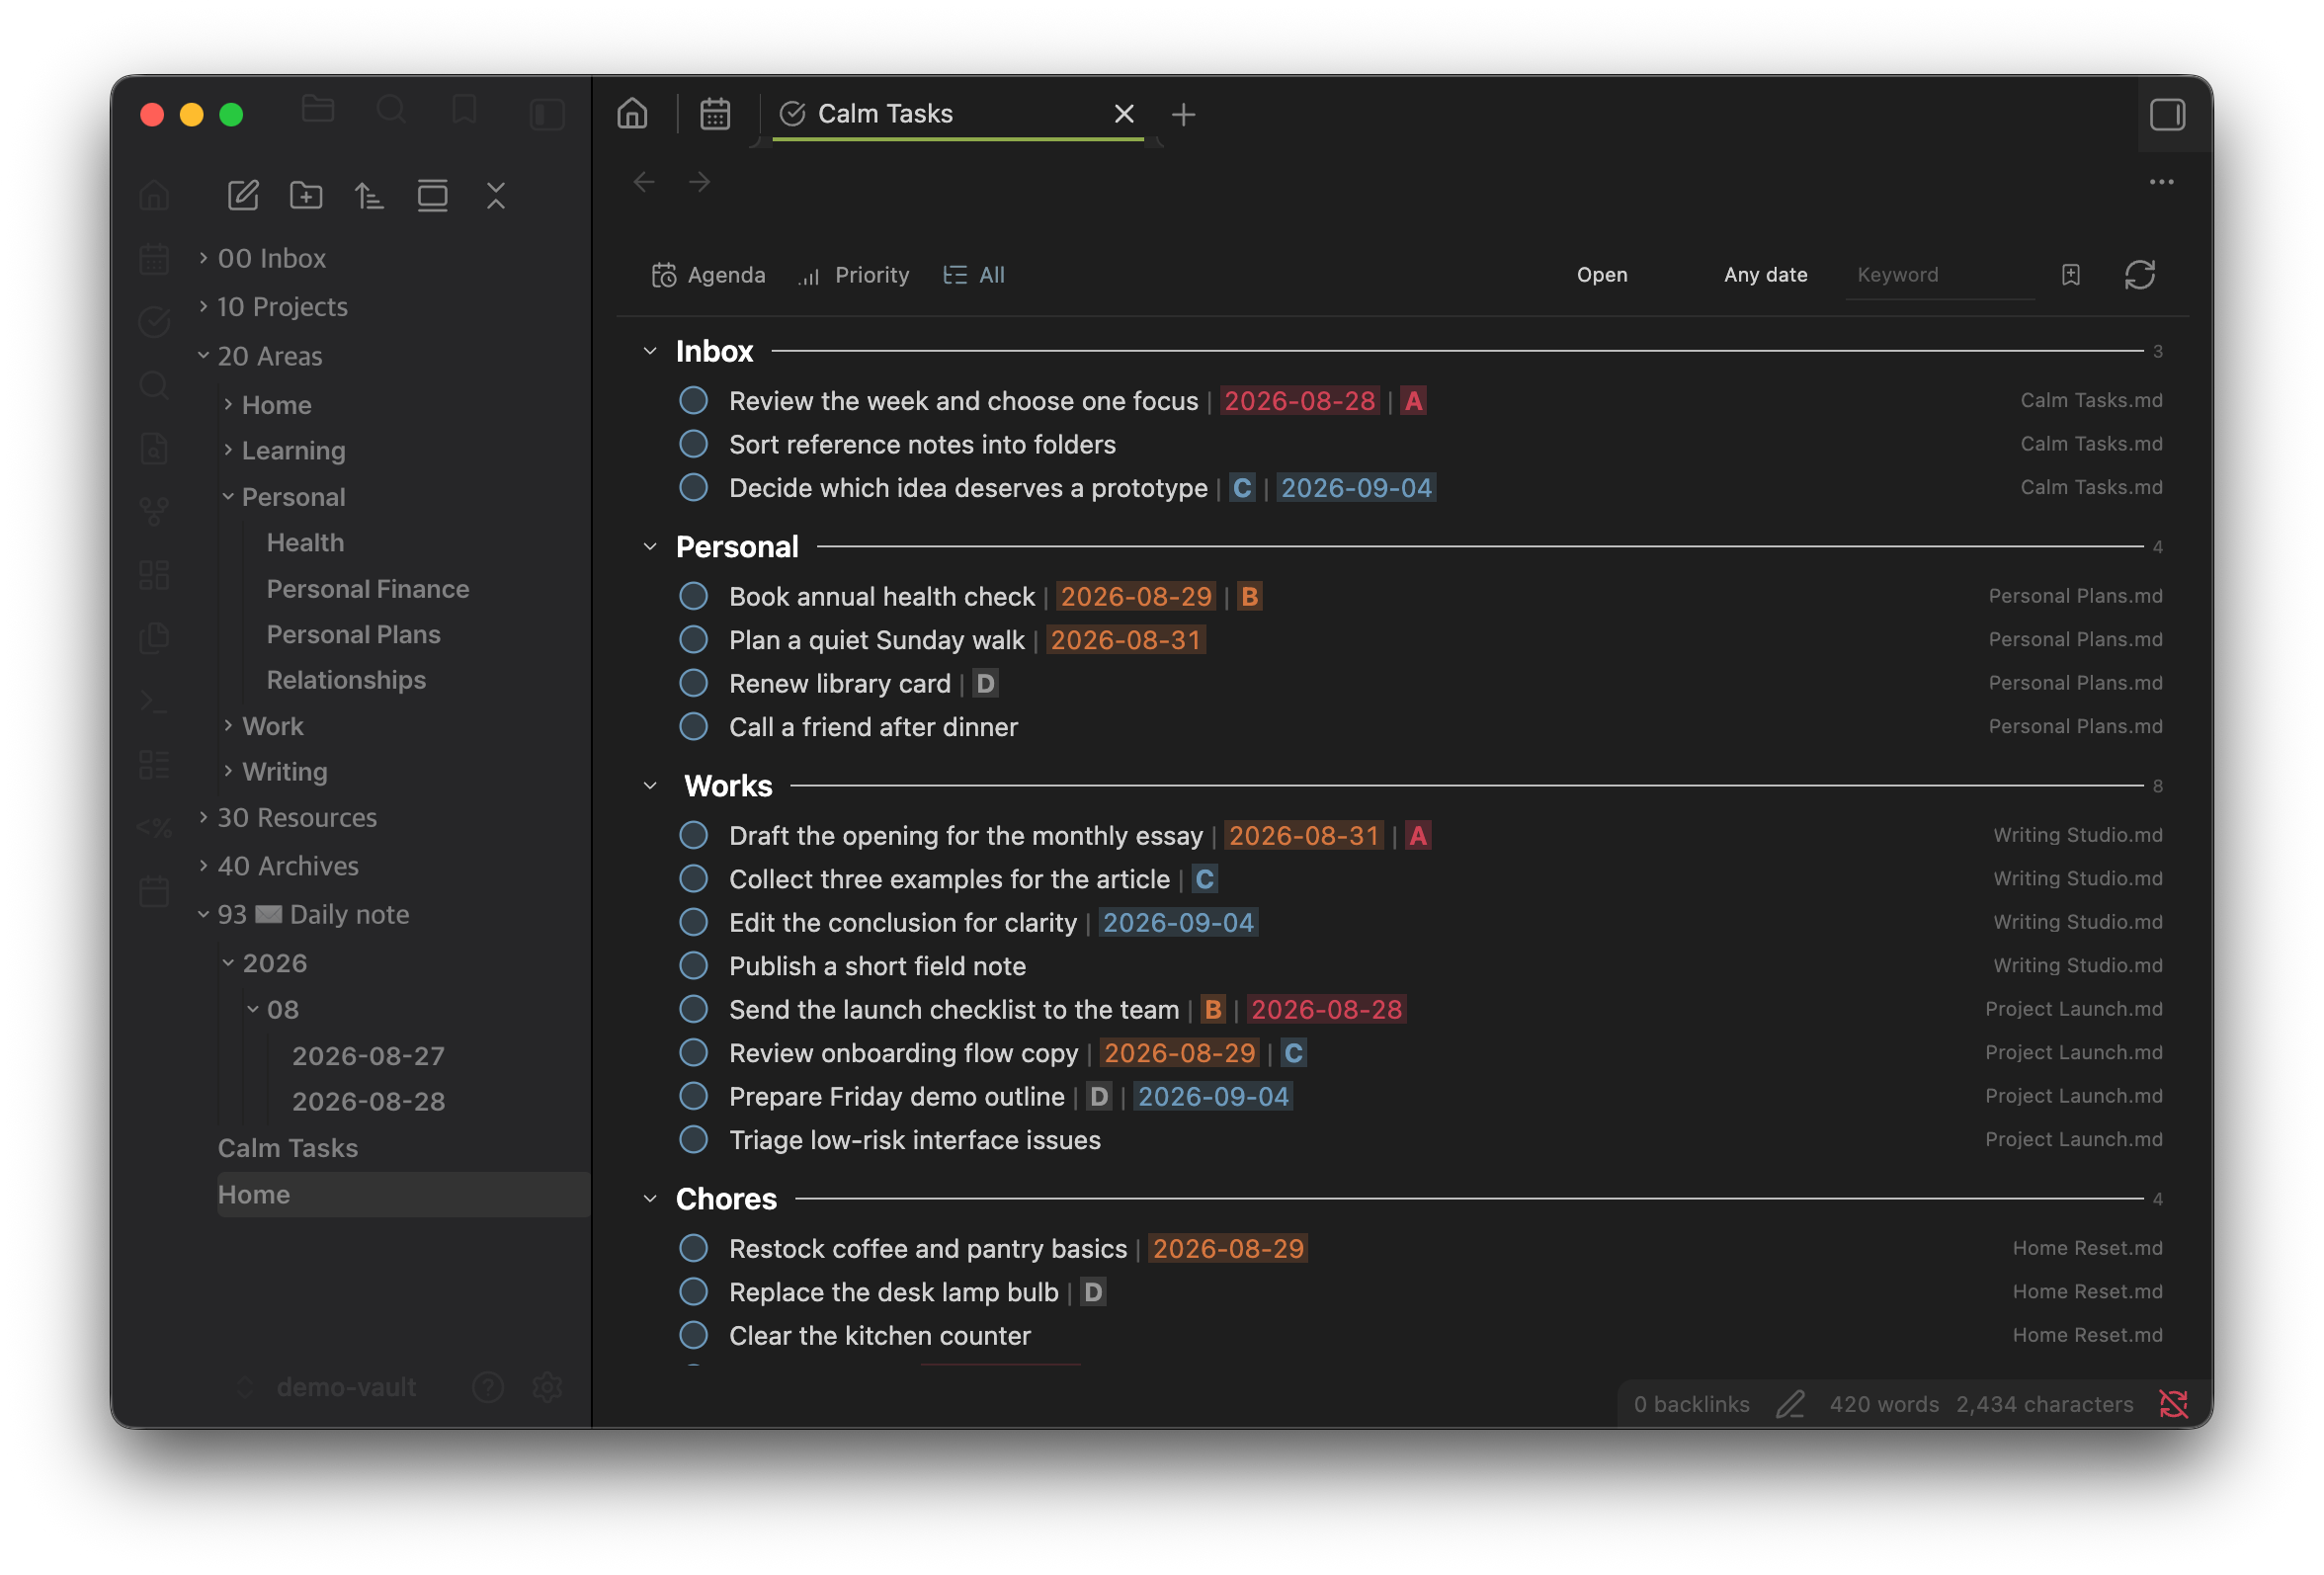Mark 'Call a friend after dinner' complete
2324x1575 pixels.
[x=693, y=727]
